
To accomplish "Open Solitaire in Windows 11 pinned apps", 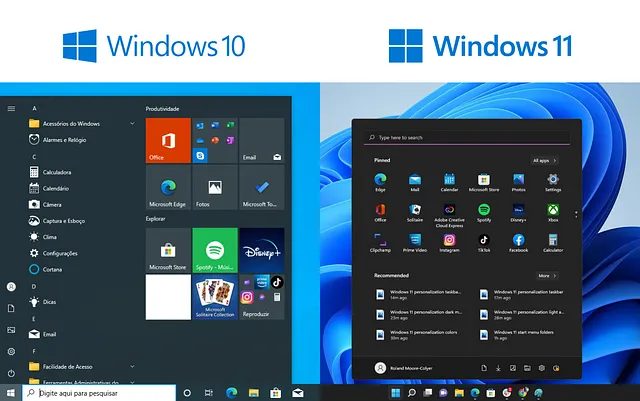I will (x=415, y=213).
